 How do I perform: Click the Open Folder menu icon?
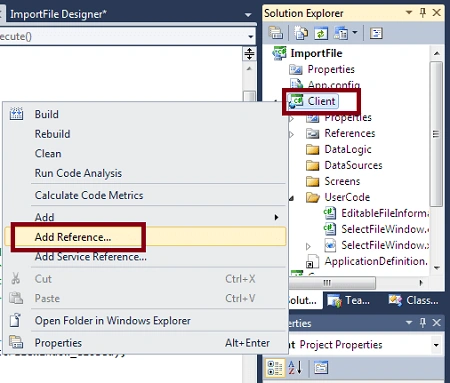tap(16, 320)
